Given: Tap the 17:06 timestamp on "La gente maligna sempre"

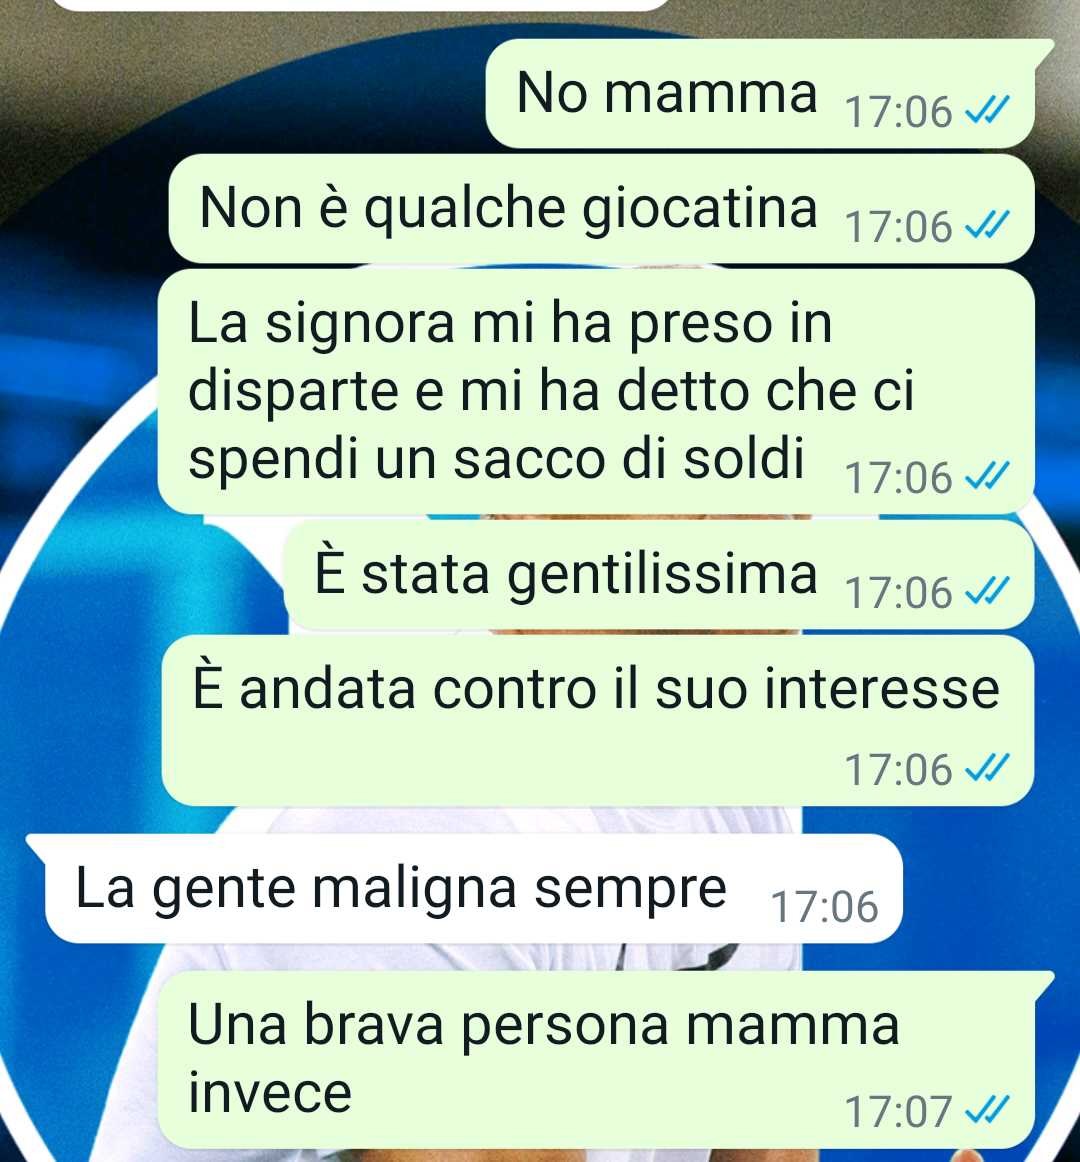Looking at the screenshot, I should pyautogui.click(x=824, y=907).
